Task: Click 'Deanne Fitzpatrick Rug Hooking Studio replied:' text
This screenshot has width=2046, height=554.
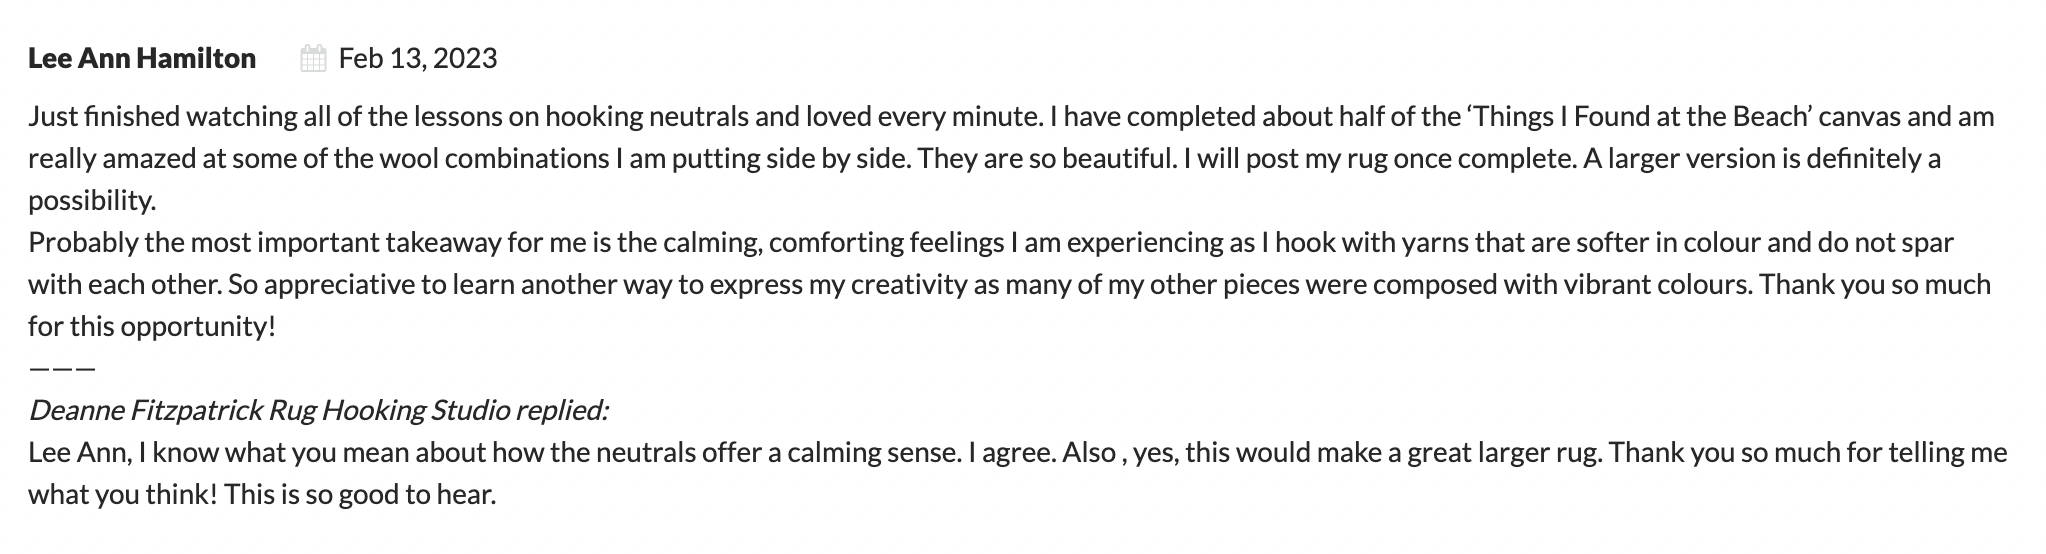Action: pos(318,410)
